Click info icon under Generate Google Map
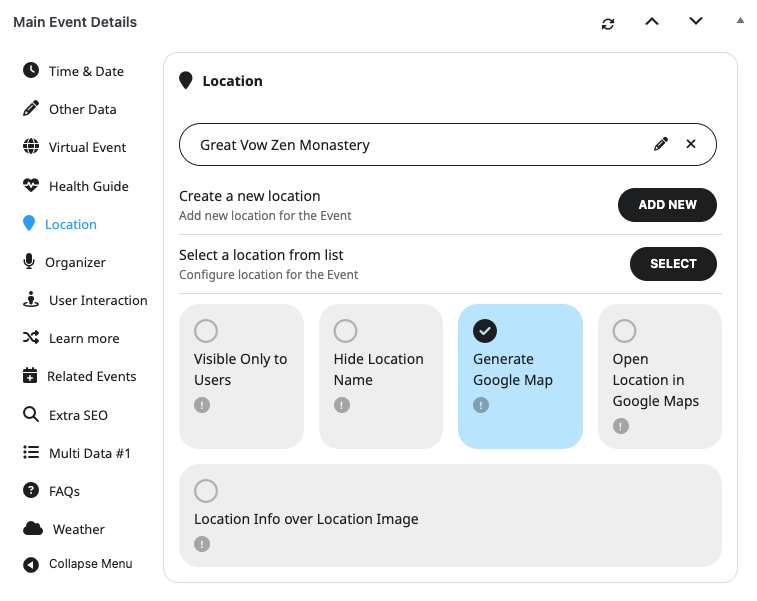Image resolution: width=757 pixels, height=601 pixels. [x=481, y=405]
